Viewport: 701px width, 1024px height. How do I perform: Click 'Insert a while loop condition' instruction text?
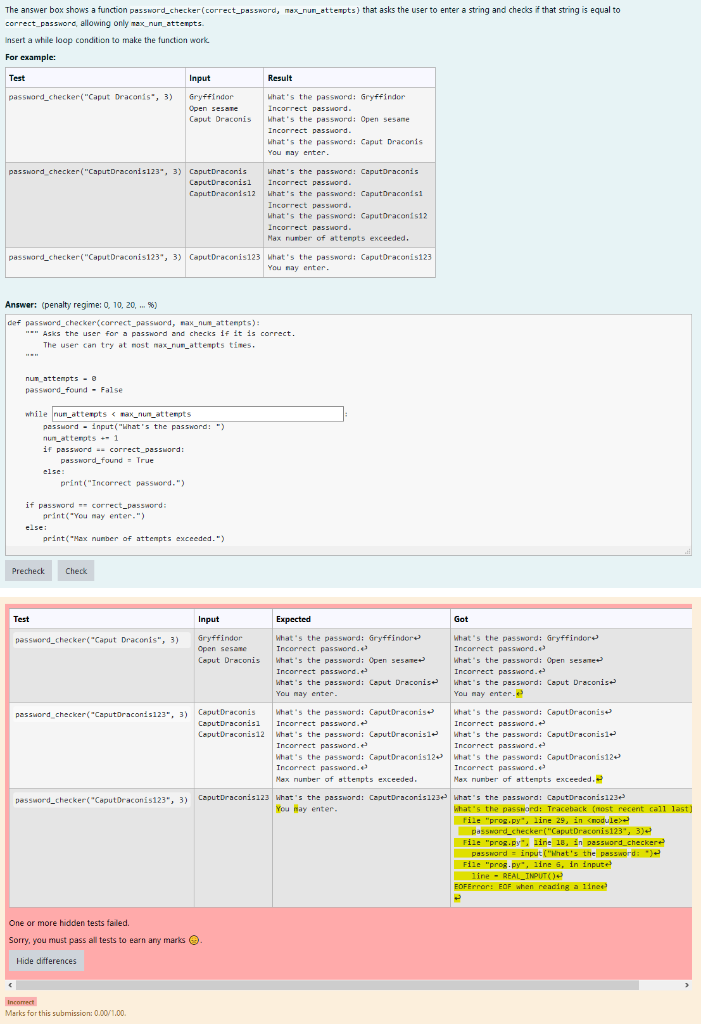pos(108,40)
